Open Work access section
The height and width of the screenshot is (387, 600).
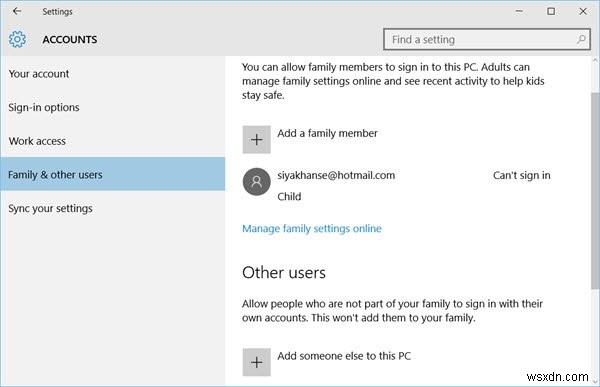tap(112, 141)
